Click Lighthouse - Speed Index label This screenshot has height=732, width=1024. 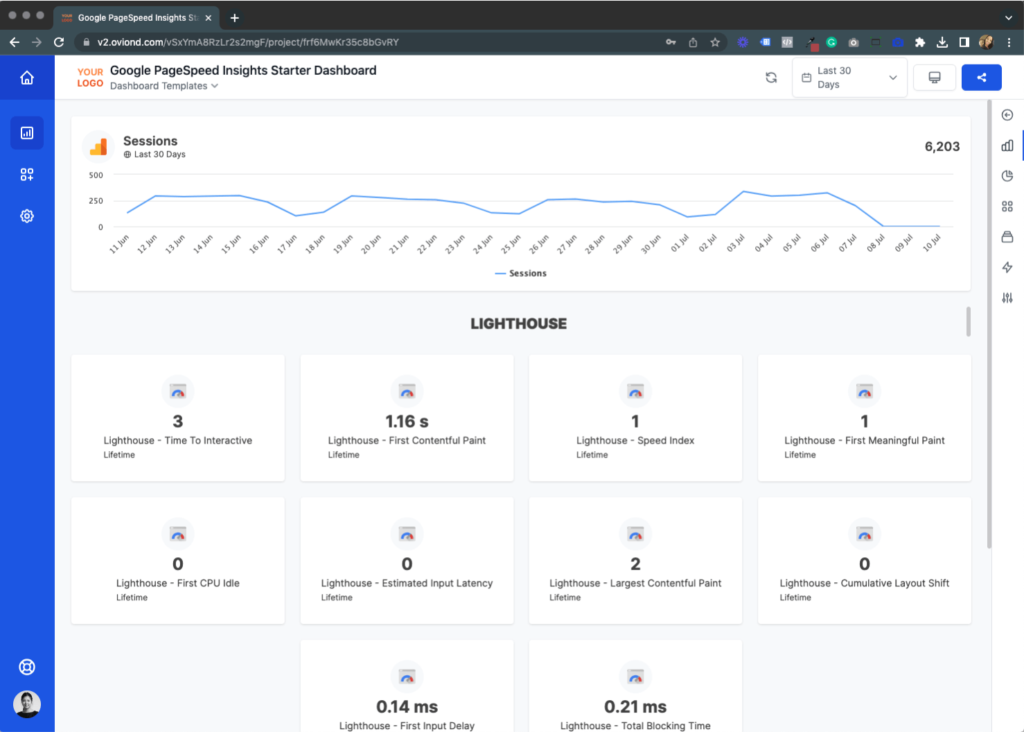coord(635,441)
